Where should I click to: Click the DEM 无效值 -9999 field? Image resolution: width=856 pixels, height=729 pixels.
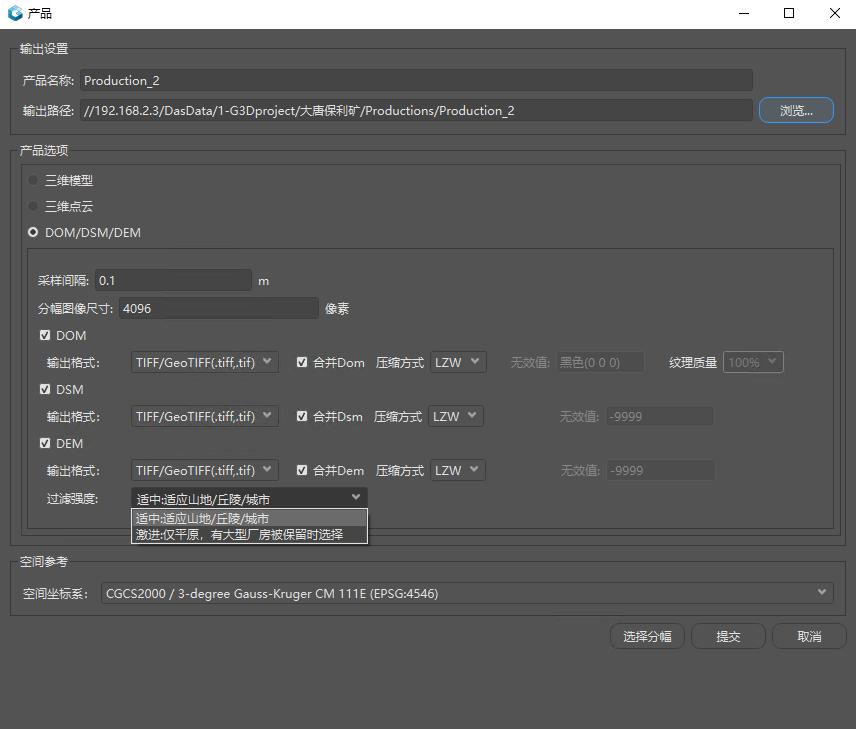tap(661, 470)
